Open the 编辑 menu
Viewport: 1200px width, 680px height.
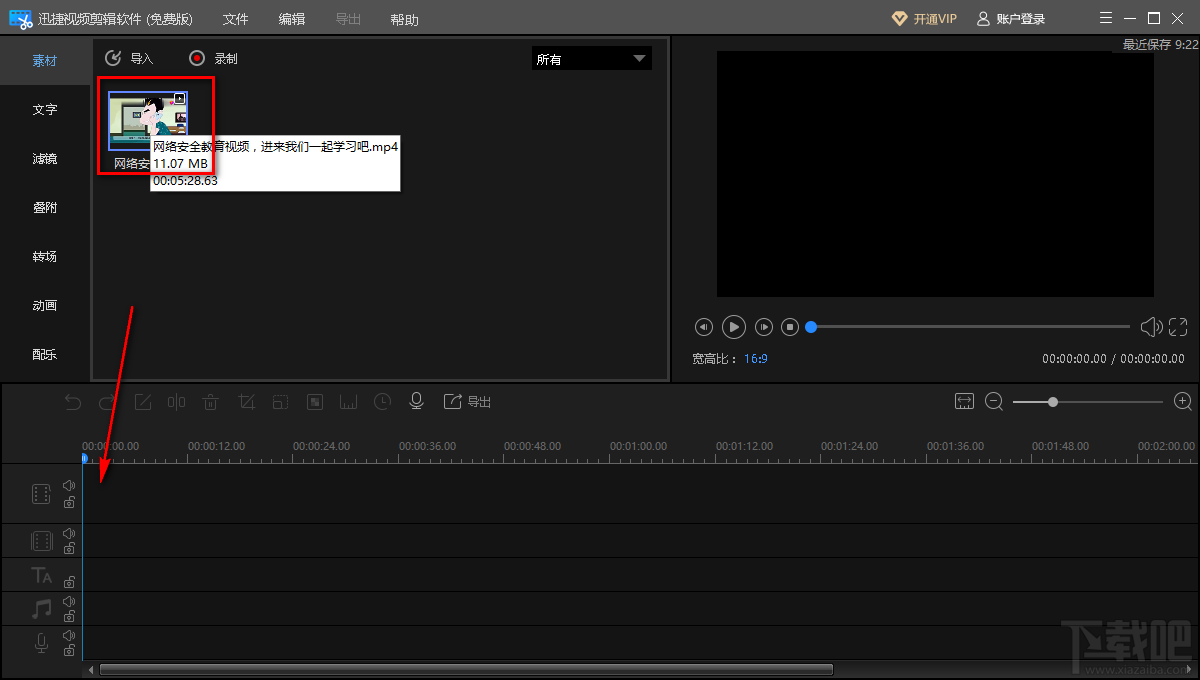[292, 19]
